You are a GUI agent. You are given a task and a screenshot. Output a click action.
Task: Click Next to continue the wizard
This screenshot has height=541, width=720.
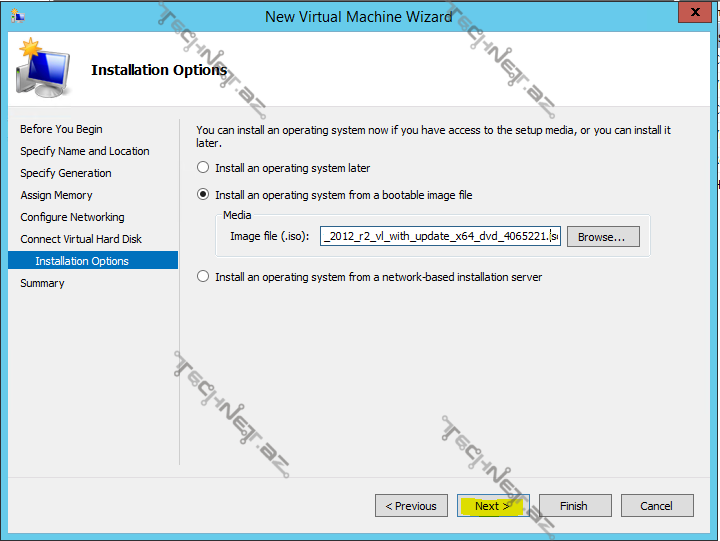(x=493, y=506)
